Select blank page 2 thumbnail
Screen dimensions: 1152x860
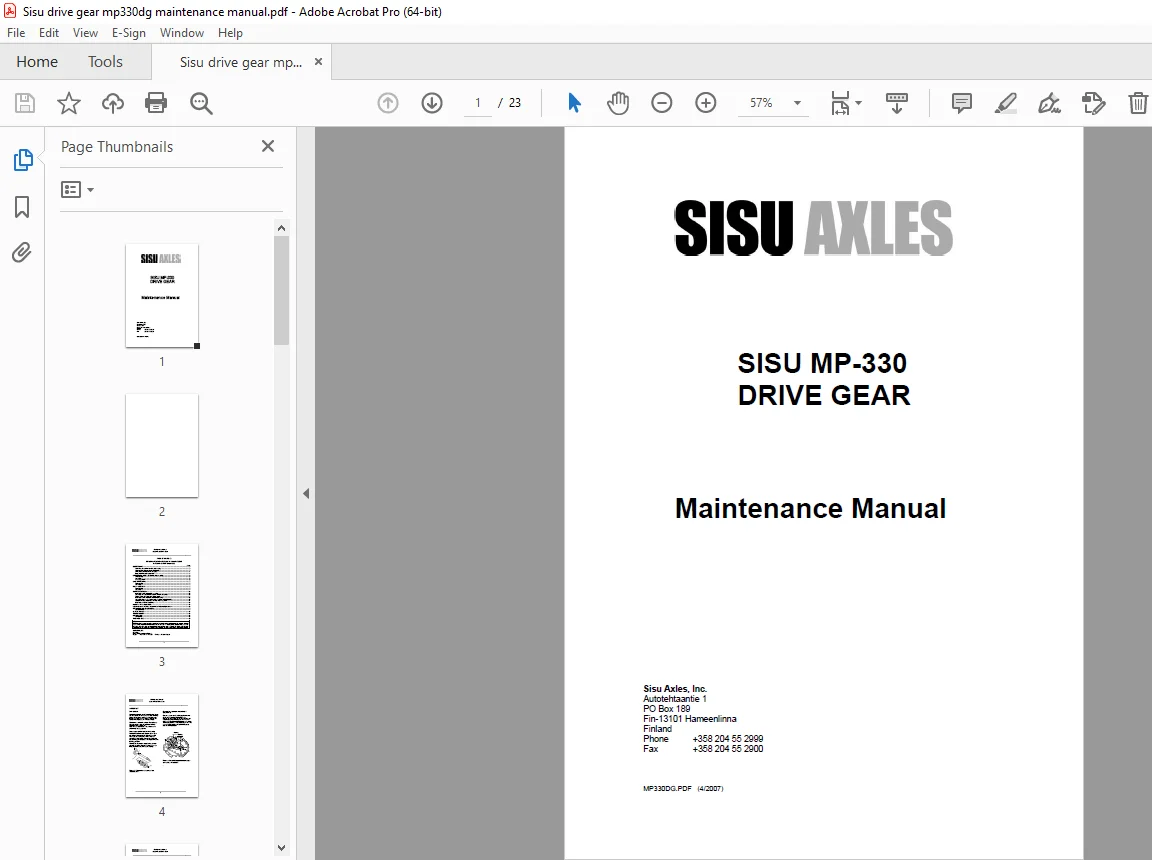pyautogui.click(x=162, y=445)
